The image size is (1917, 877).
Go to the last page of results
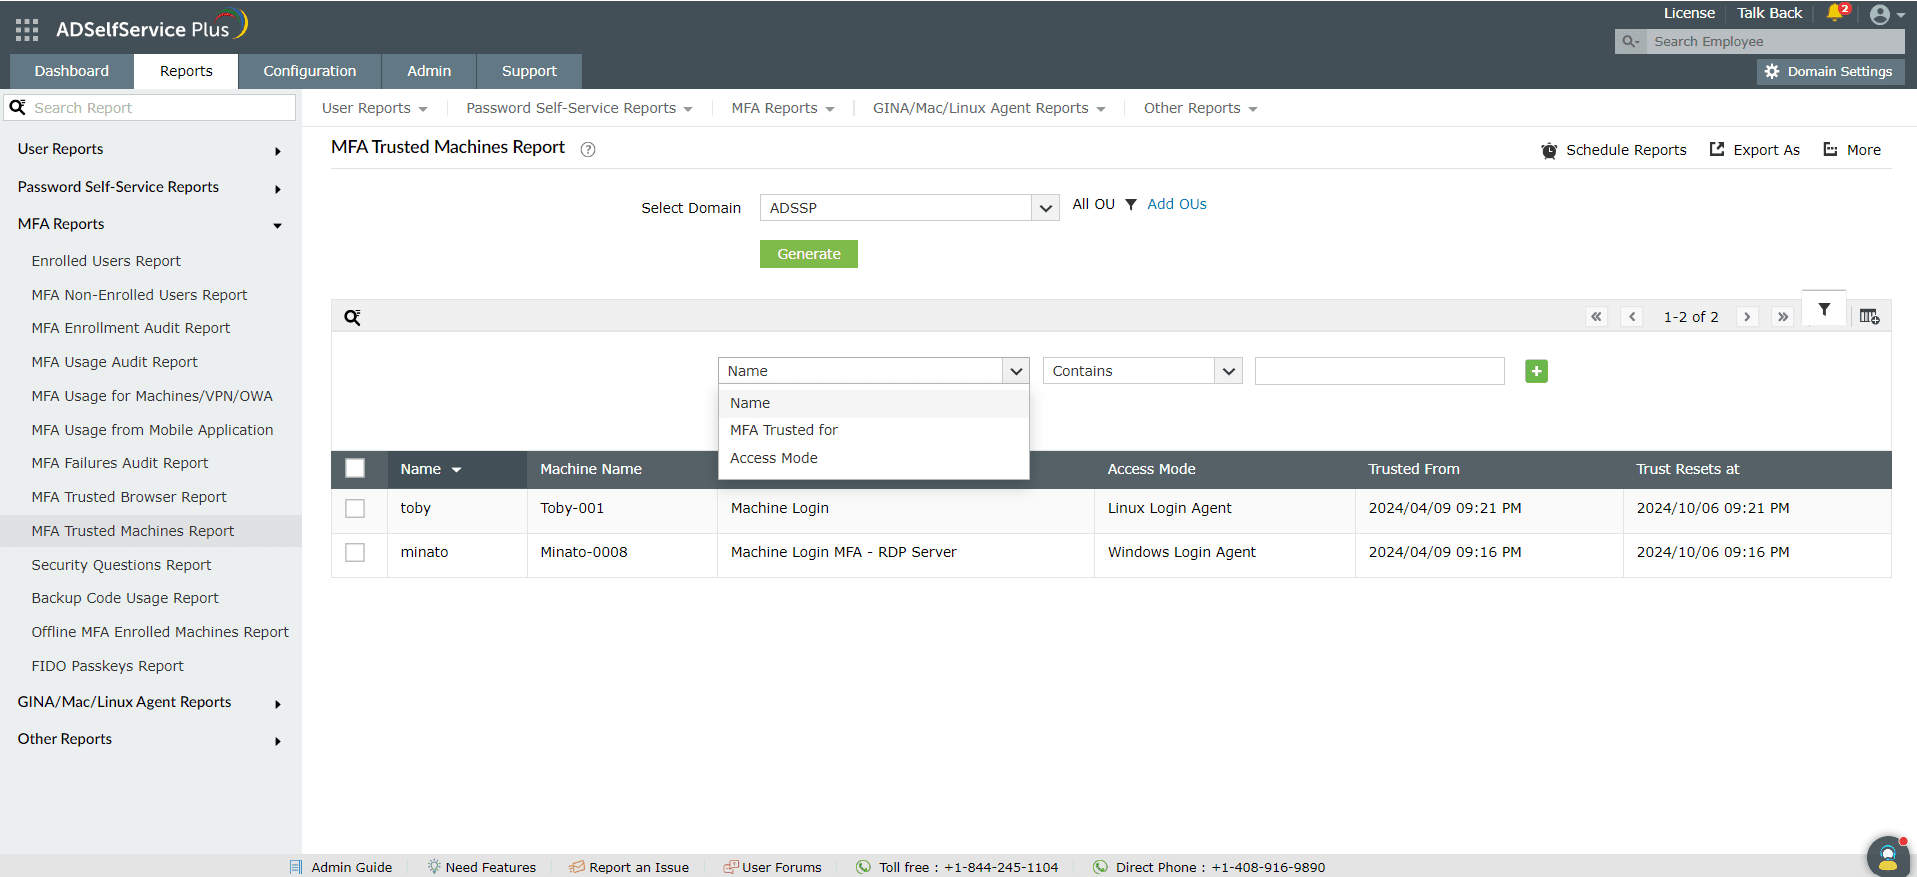pyautogui.click(x=1782, y=317)
